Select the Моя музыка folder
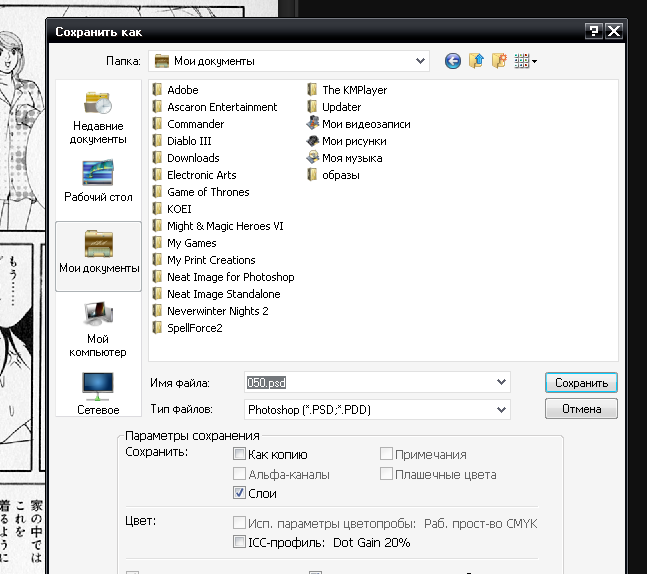The height and width of the screenshot is (574, 647). point(345,158)
